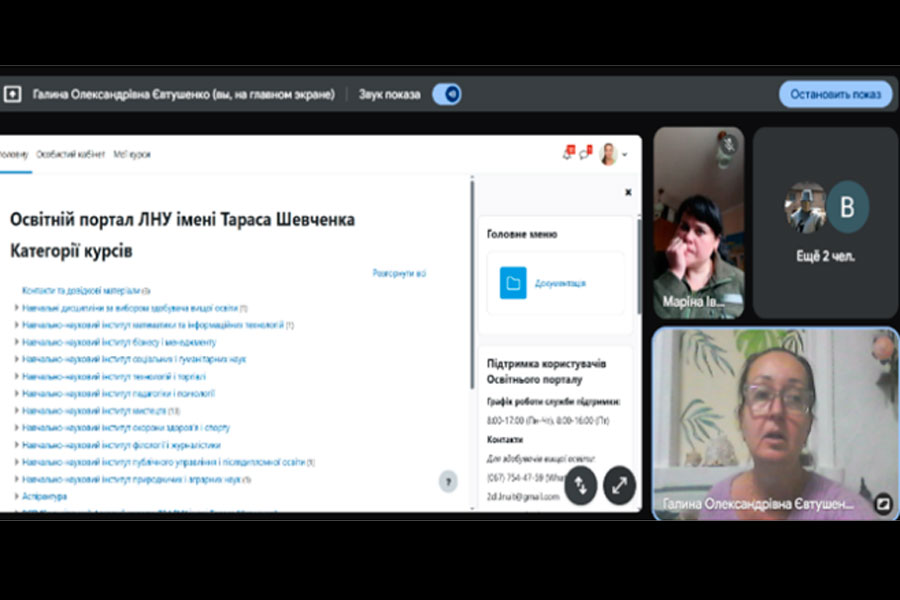Click the muted microphone icon on Маріна tile
Viewport: 900px width, 600px height.
tap(729, 144)
